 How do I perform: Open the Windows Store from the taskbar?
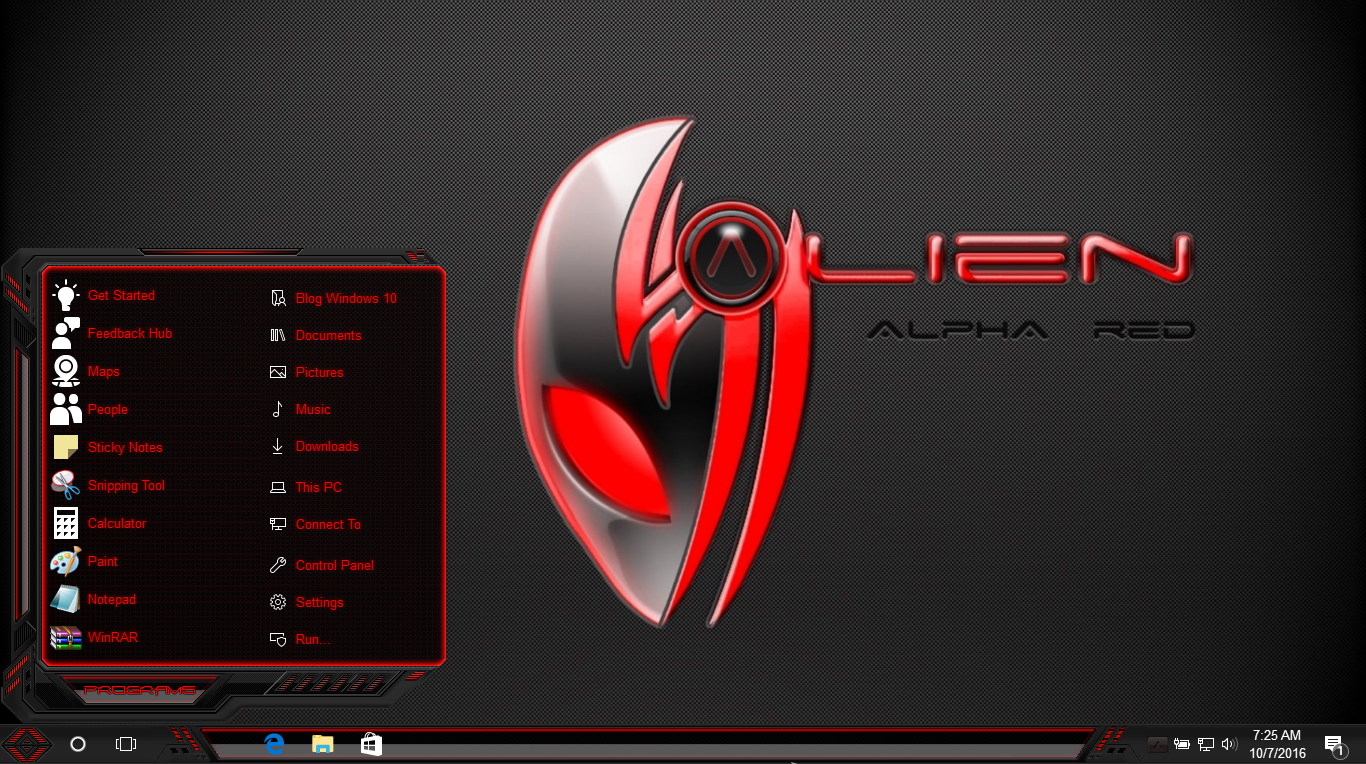click(371, 744)
